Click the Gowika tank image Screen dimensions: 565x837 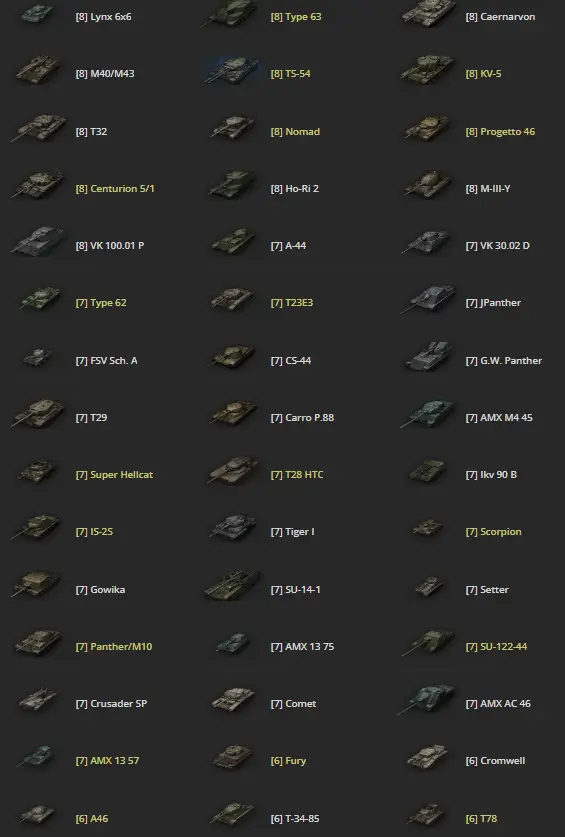[36, 585]
